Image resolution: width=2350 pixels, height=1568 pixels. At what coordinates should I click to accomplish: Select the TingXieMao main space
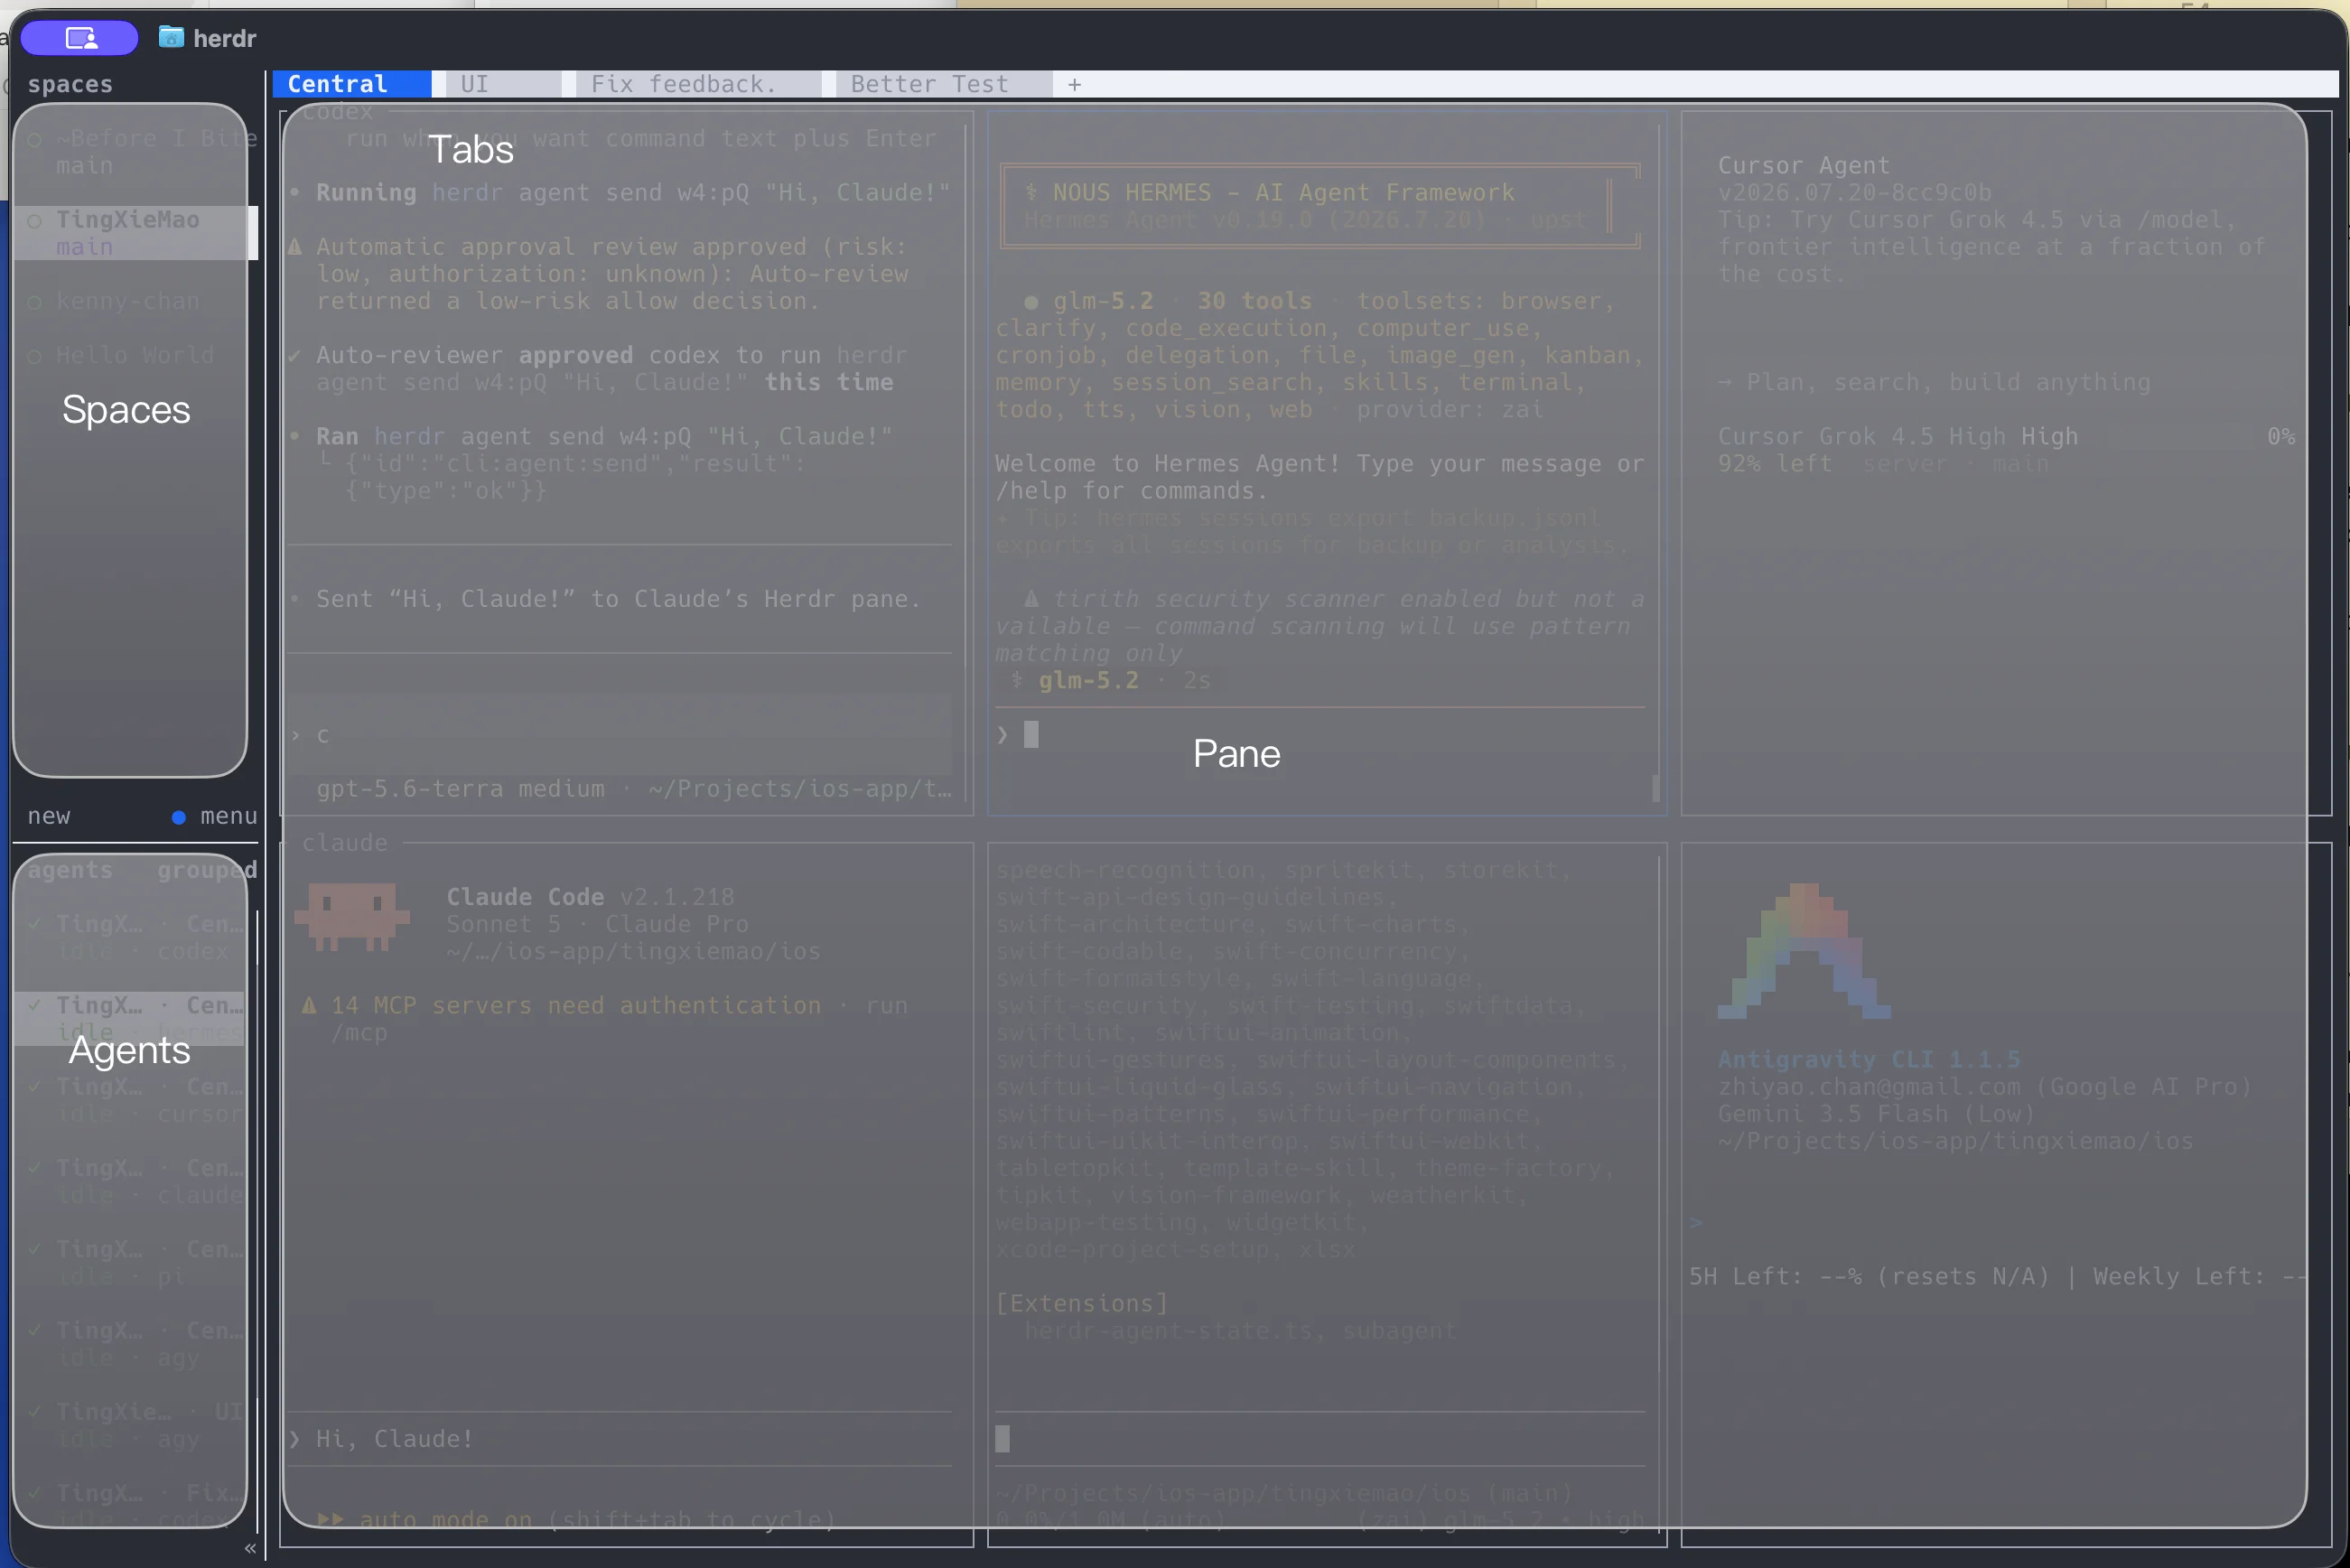[x=135, y=233]
